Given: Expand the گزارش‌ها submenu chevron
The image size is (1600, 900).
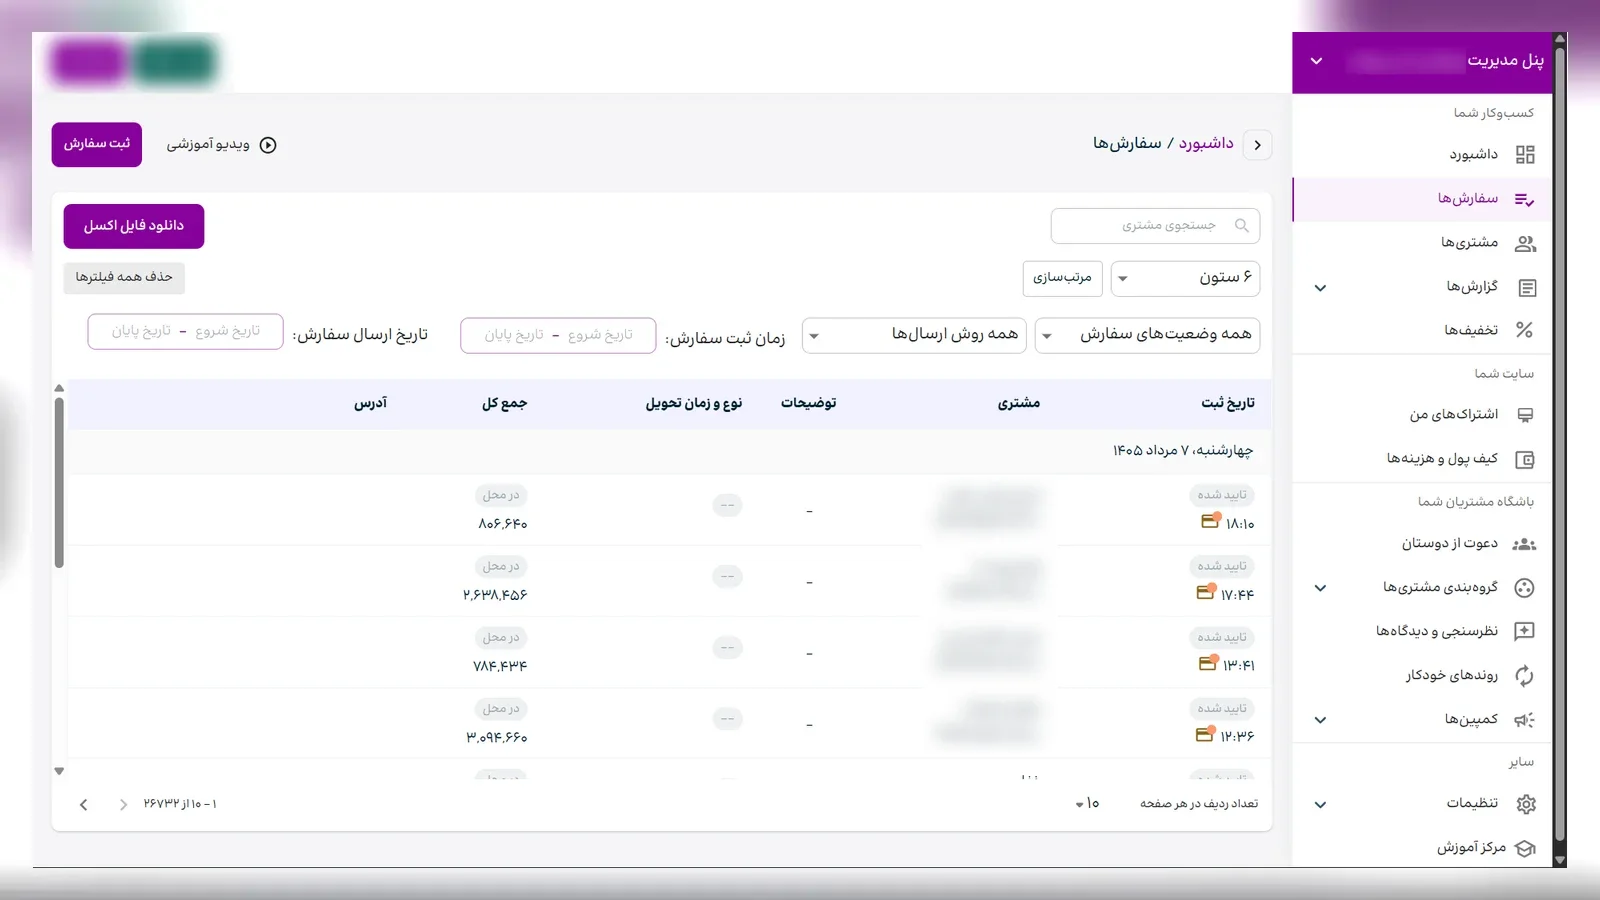Looking at the screenshot, I should click(x=1320, y=288).
